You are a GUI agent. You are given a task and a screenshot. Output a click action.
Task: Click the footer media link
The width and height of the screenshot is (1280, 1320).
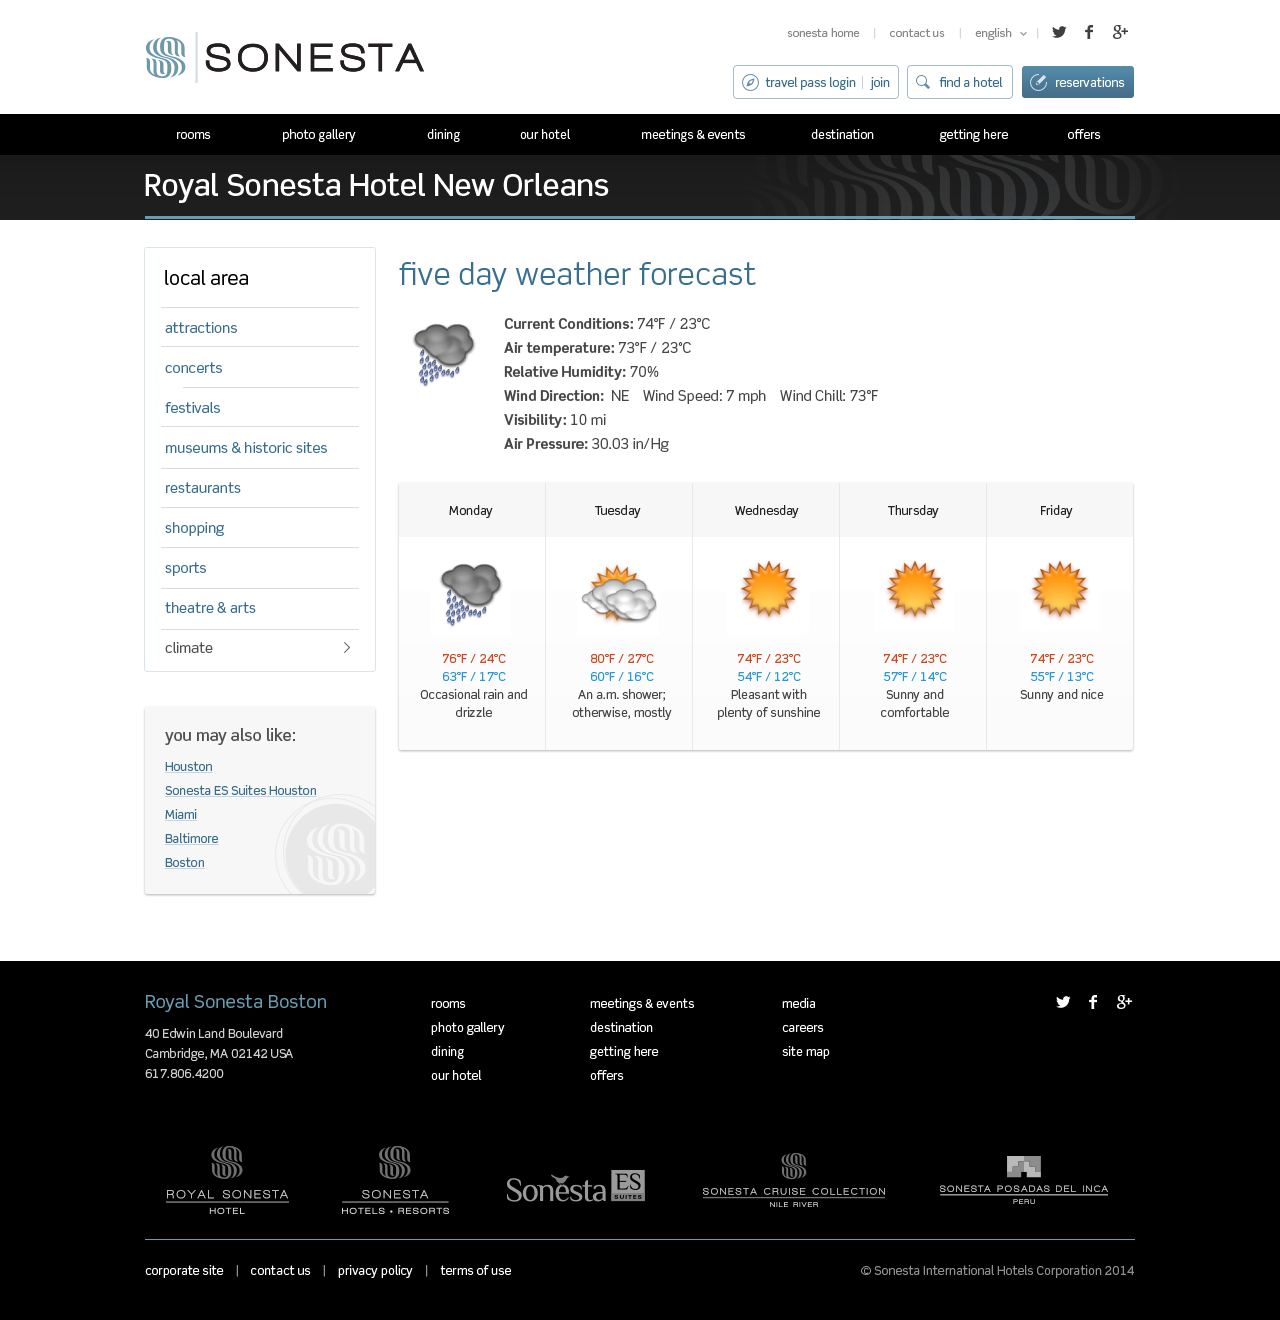coord(799,1004)
